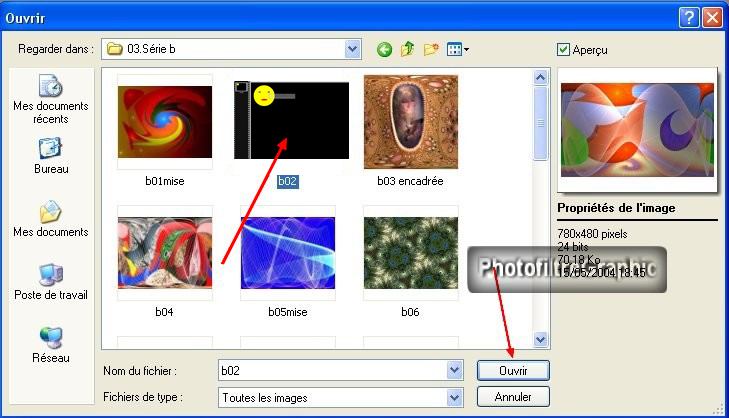Open the Fichiers de type dropdown
The height and width of the screenshot is (418, 729).
point(456,397)
